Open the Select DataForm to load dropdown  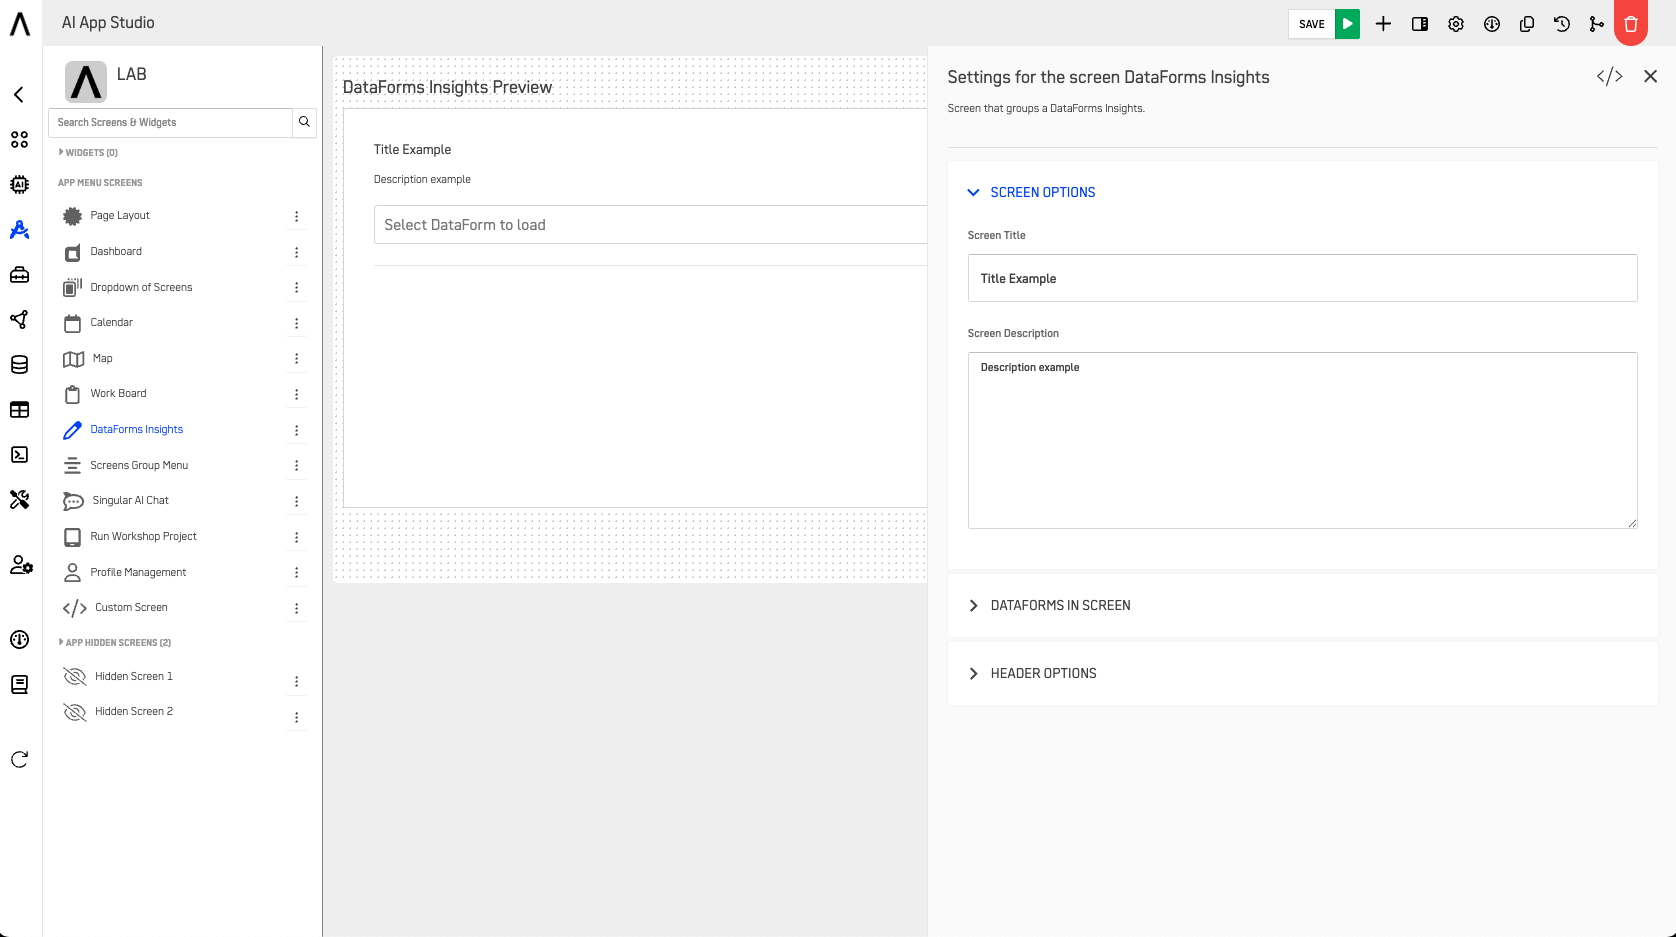pos(650,225)
